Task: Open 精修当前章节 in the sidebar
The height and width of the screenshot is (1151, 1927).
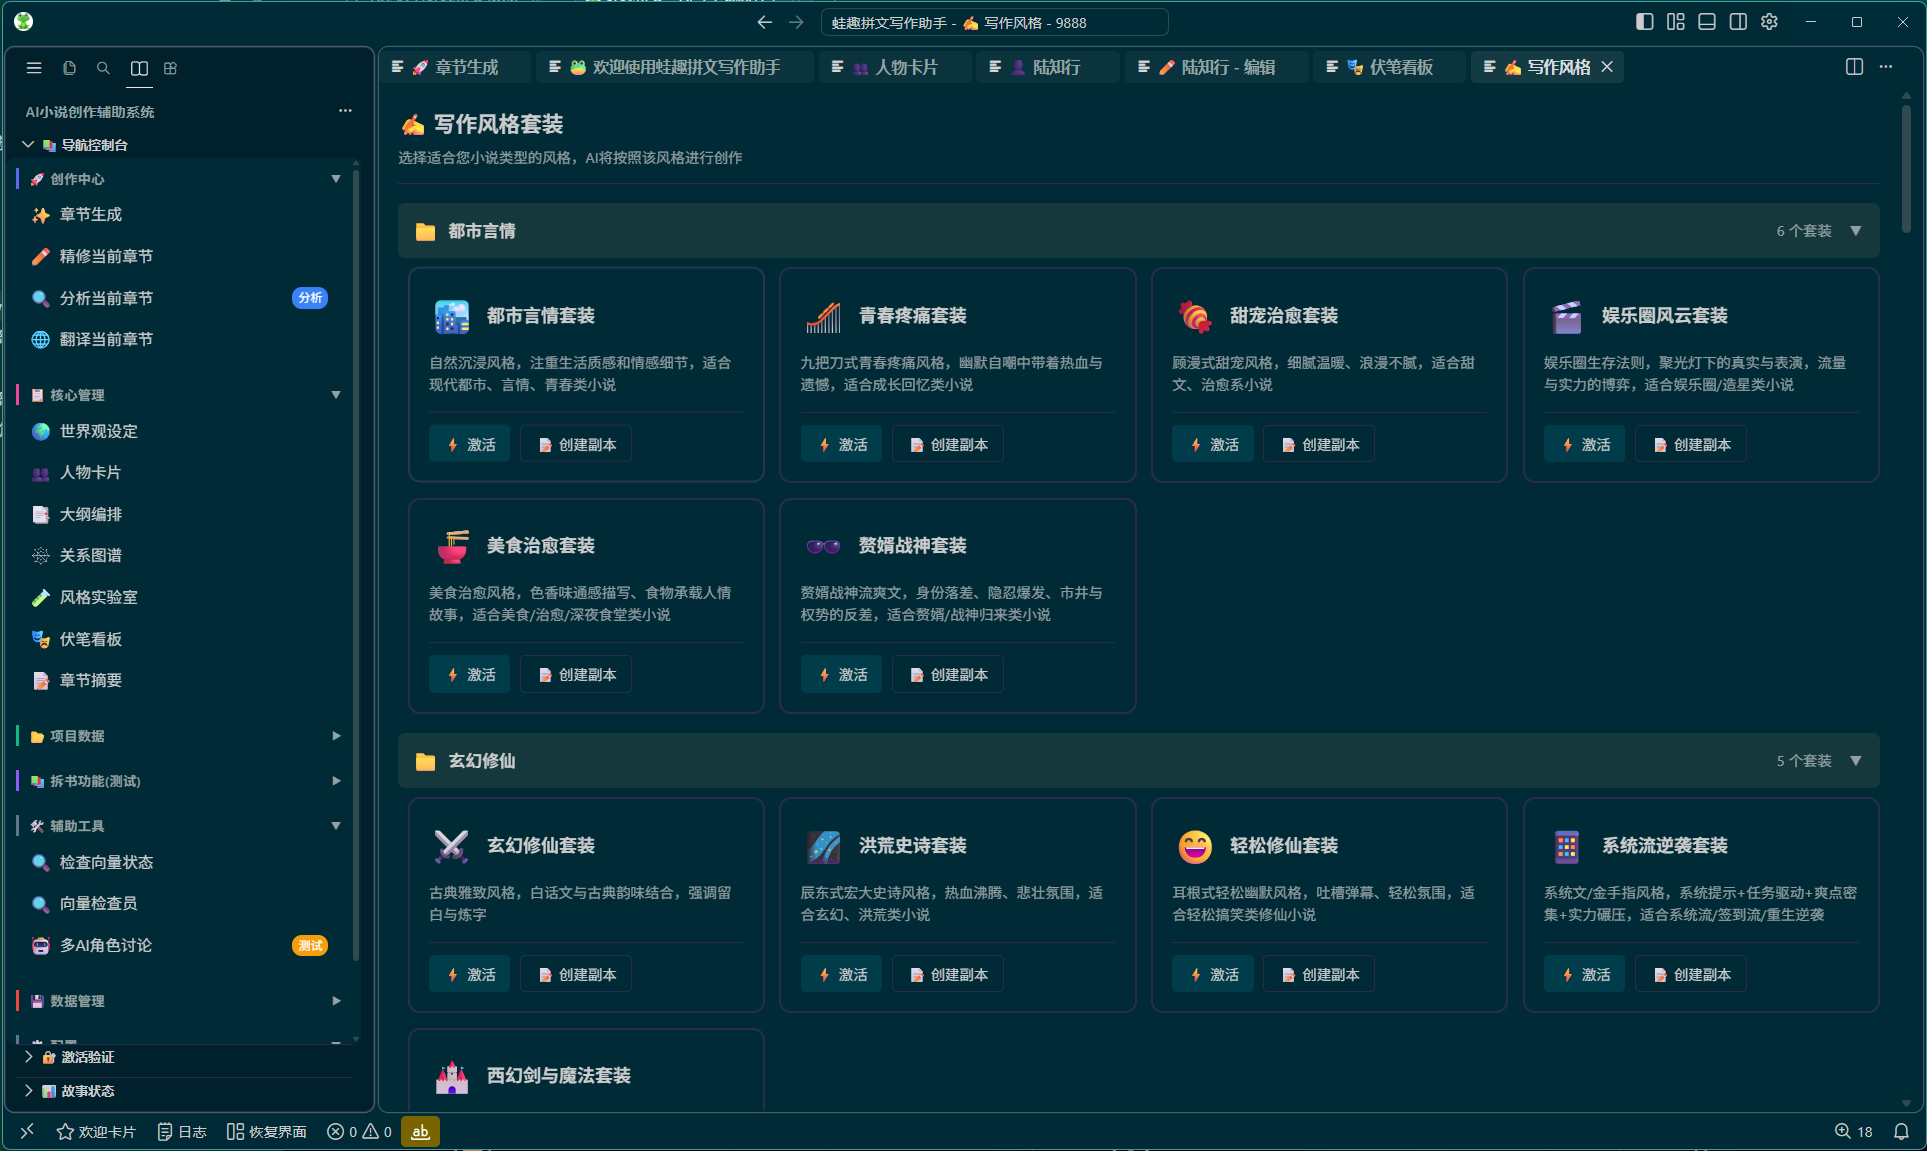Action: [x=179, y=257]
